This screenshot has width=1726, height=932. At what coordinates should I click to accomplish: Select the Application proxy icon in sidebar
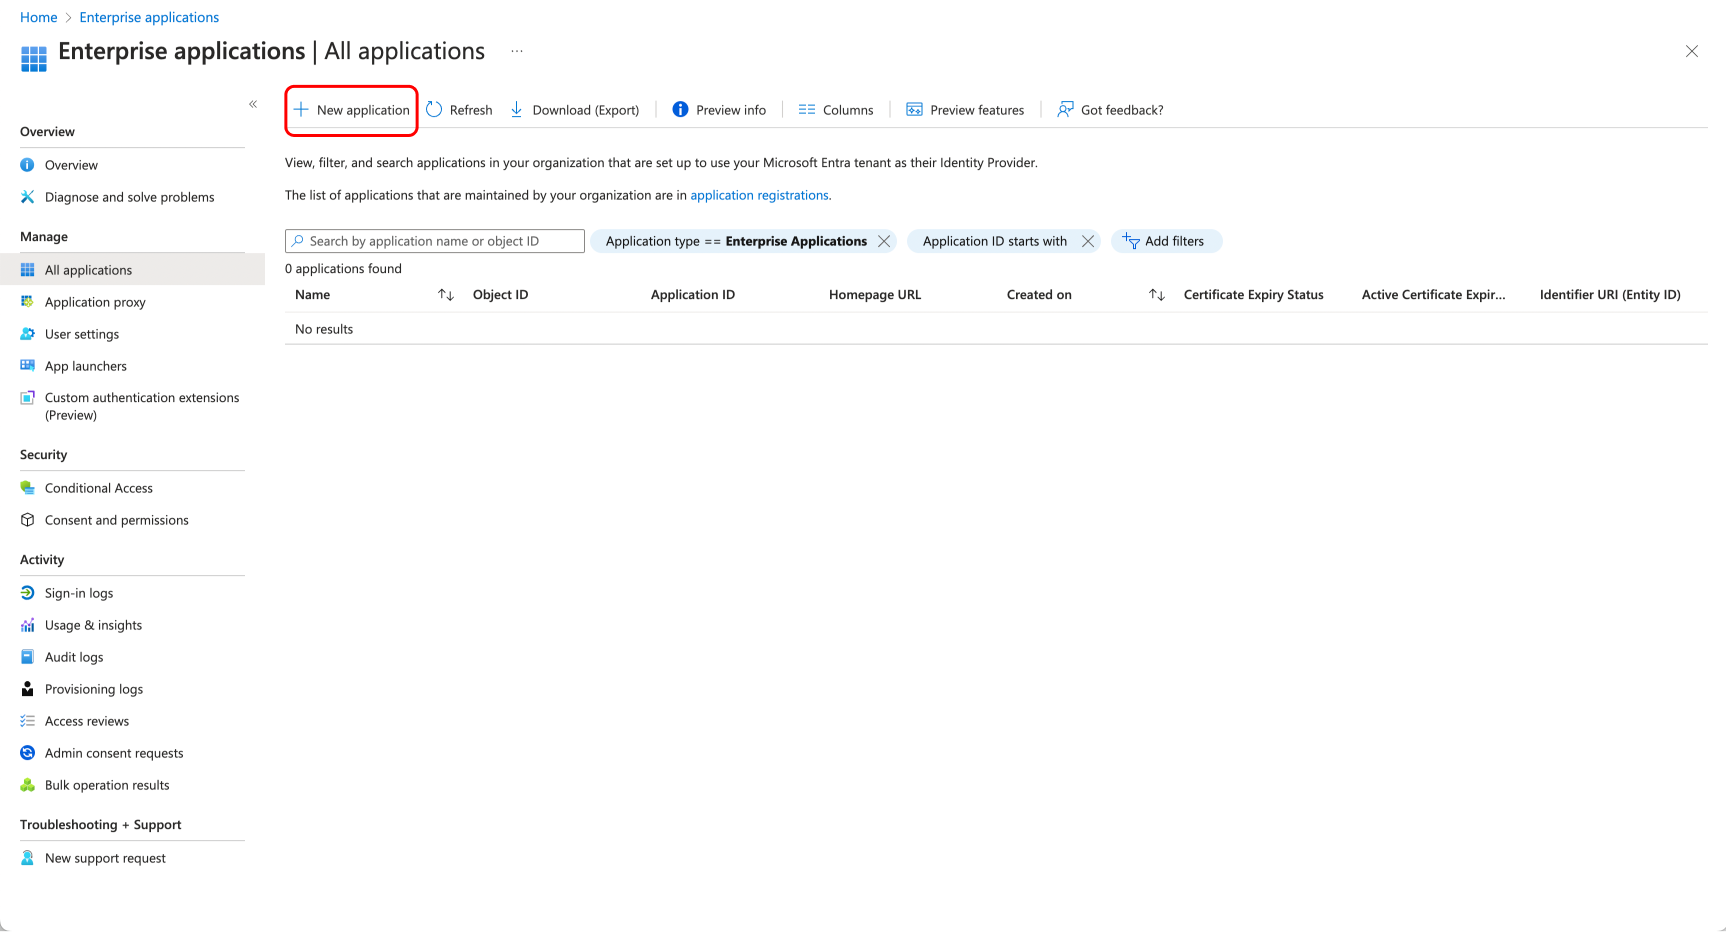[x=27, y=301]
